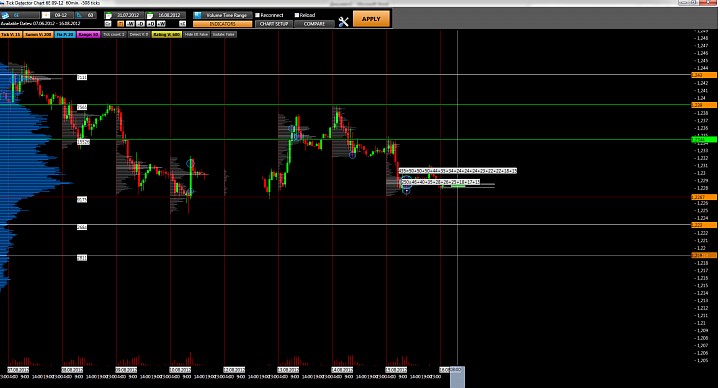The image size is (720, 388).
Task: Open CHART SETUP
Action: [274, 24]
